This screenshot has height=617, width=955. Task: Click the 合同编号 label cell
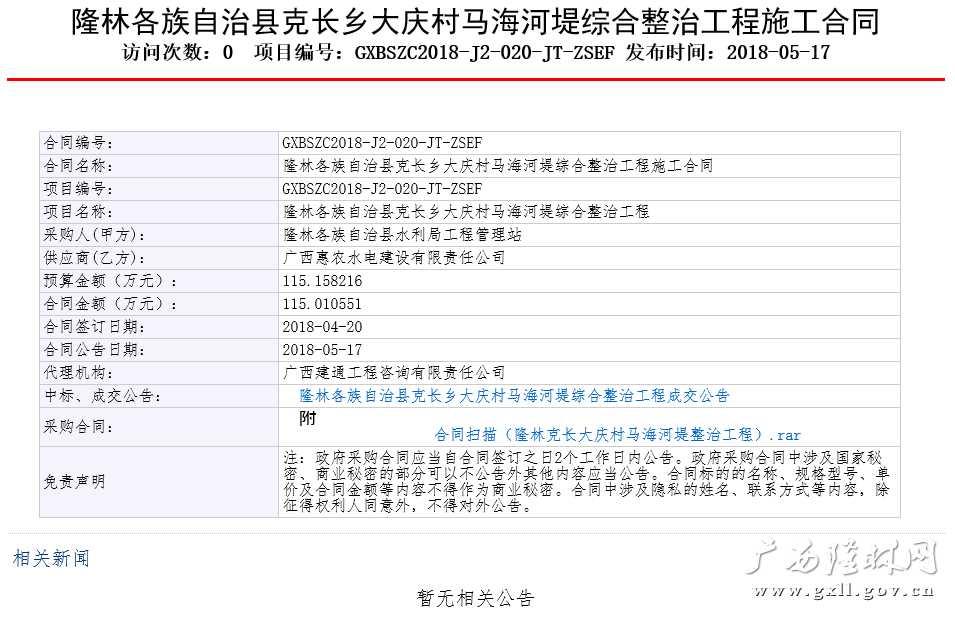(x=159, y=143)
